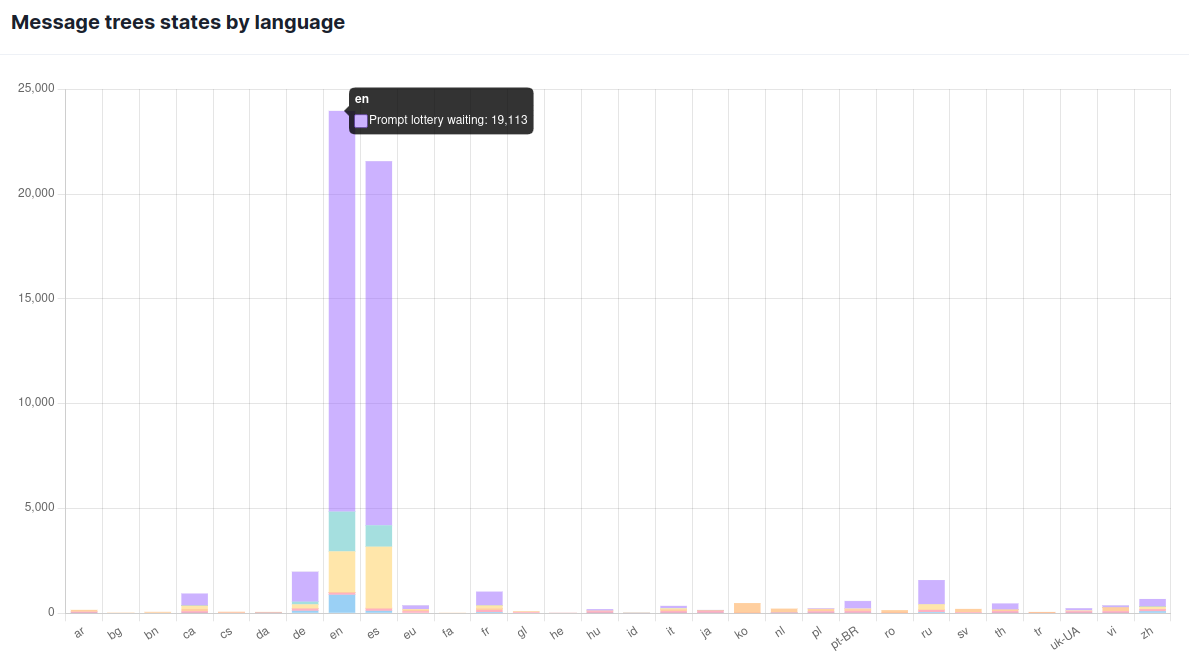The height and width of the screenshot is (656, 1189).
Task: Click the 'ar' x-axis label
Action: pos(79,632)
